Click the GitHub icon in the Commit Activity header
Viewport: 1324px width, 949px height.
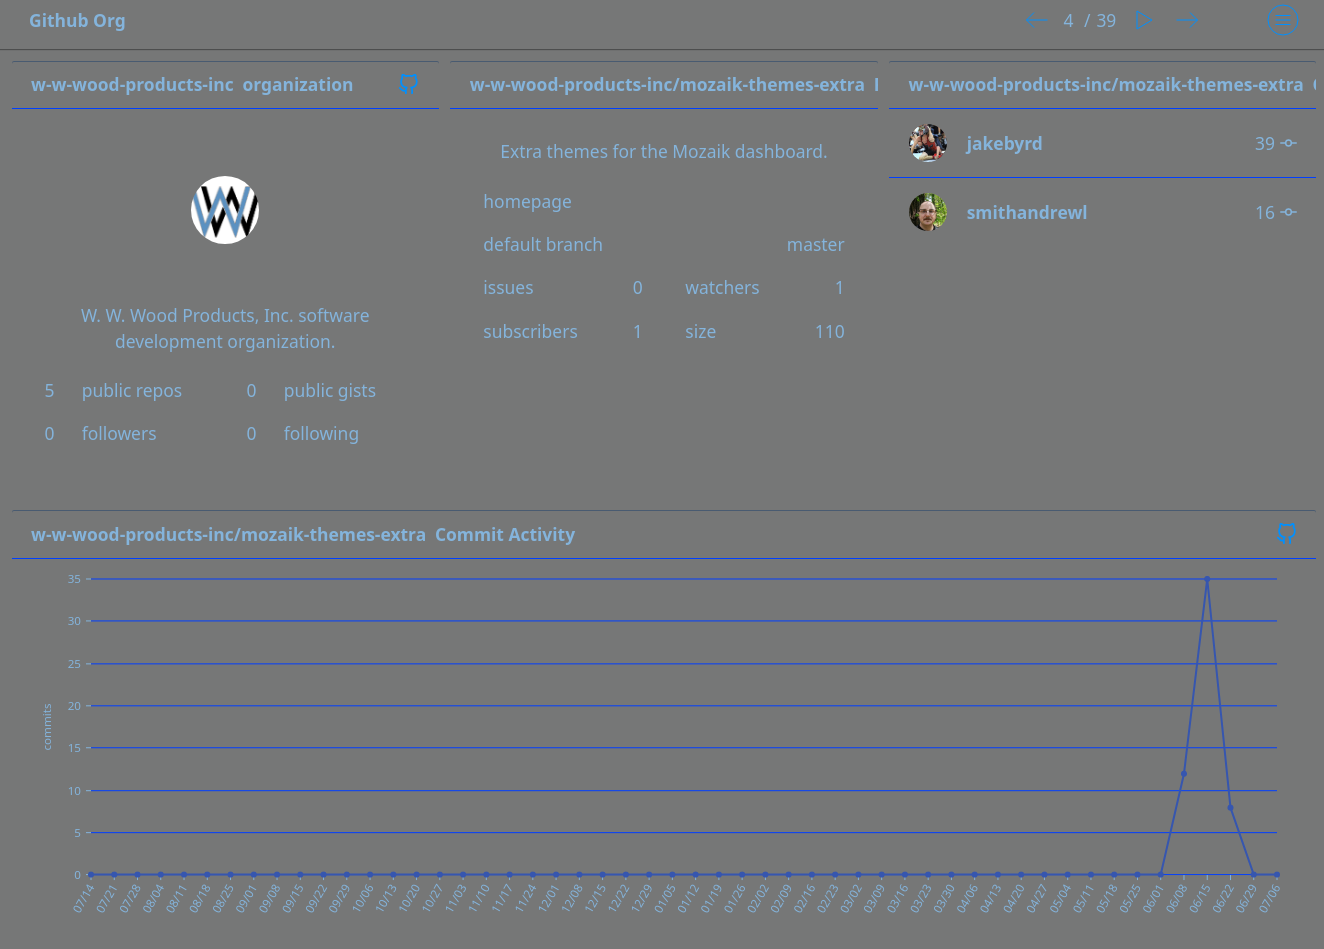1287,534
